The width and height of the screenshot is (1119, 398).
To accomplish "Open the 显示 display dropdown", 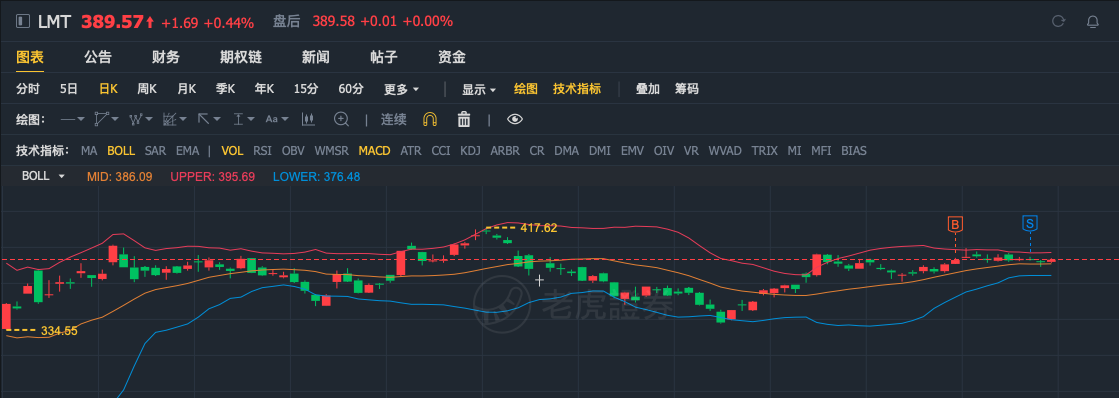I will 479,89.
